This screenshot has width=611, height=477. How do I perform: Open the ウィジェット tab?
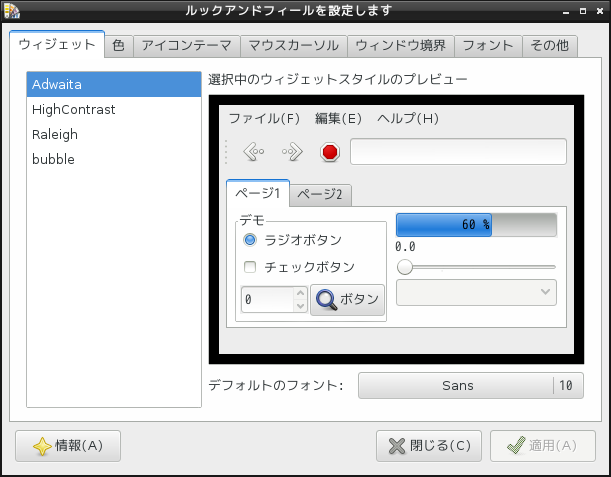tap(57, 44)
